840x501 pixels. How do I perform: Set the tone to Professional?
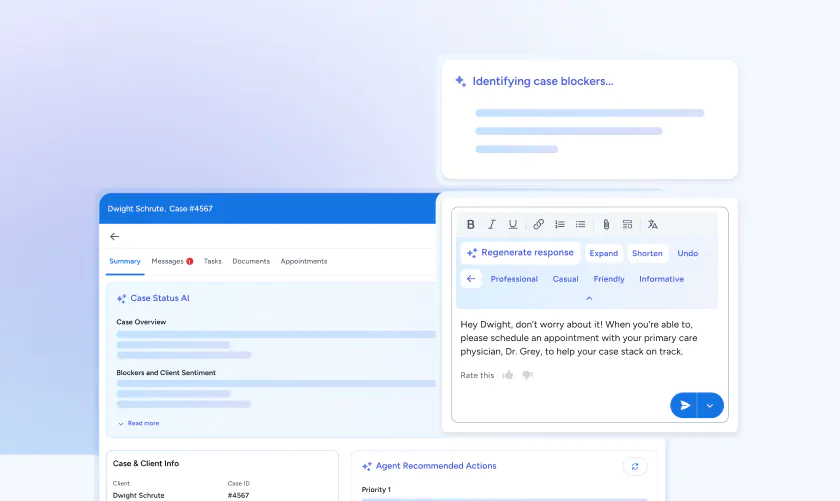pyautogui.click(x=514, y=279)
